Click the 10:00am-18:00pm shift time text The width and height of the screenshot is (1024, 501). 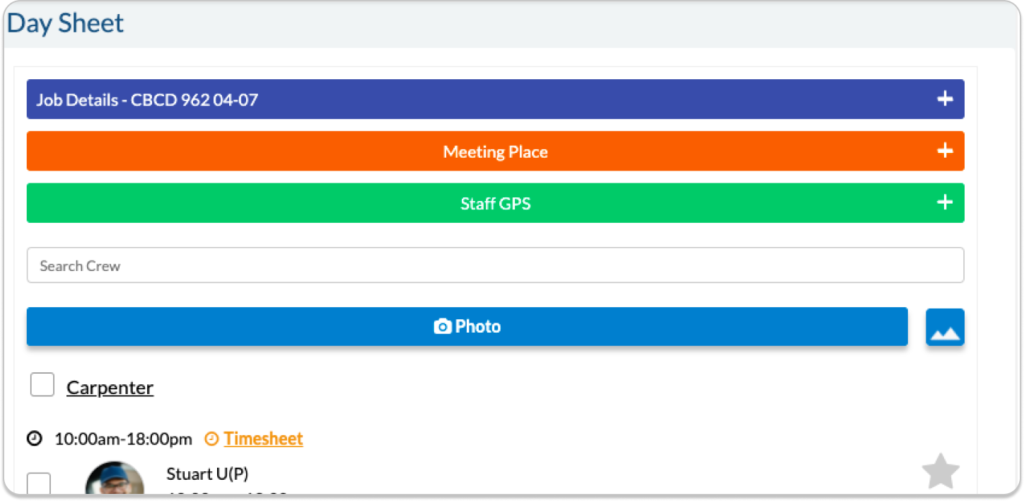tap(123, 439)
